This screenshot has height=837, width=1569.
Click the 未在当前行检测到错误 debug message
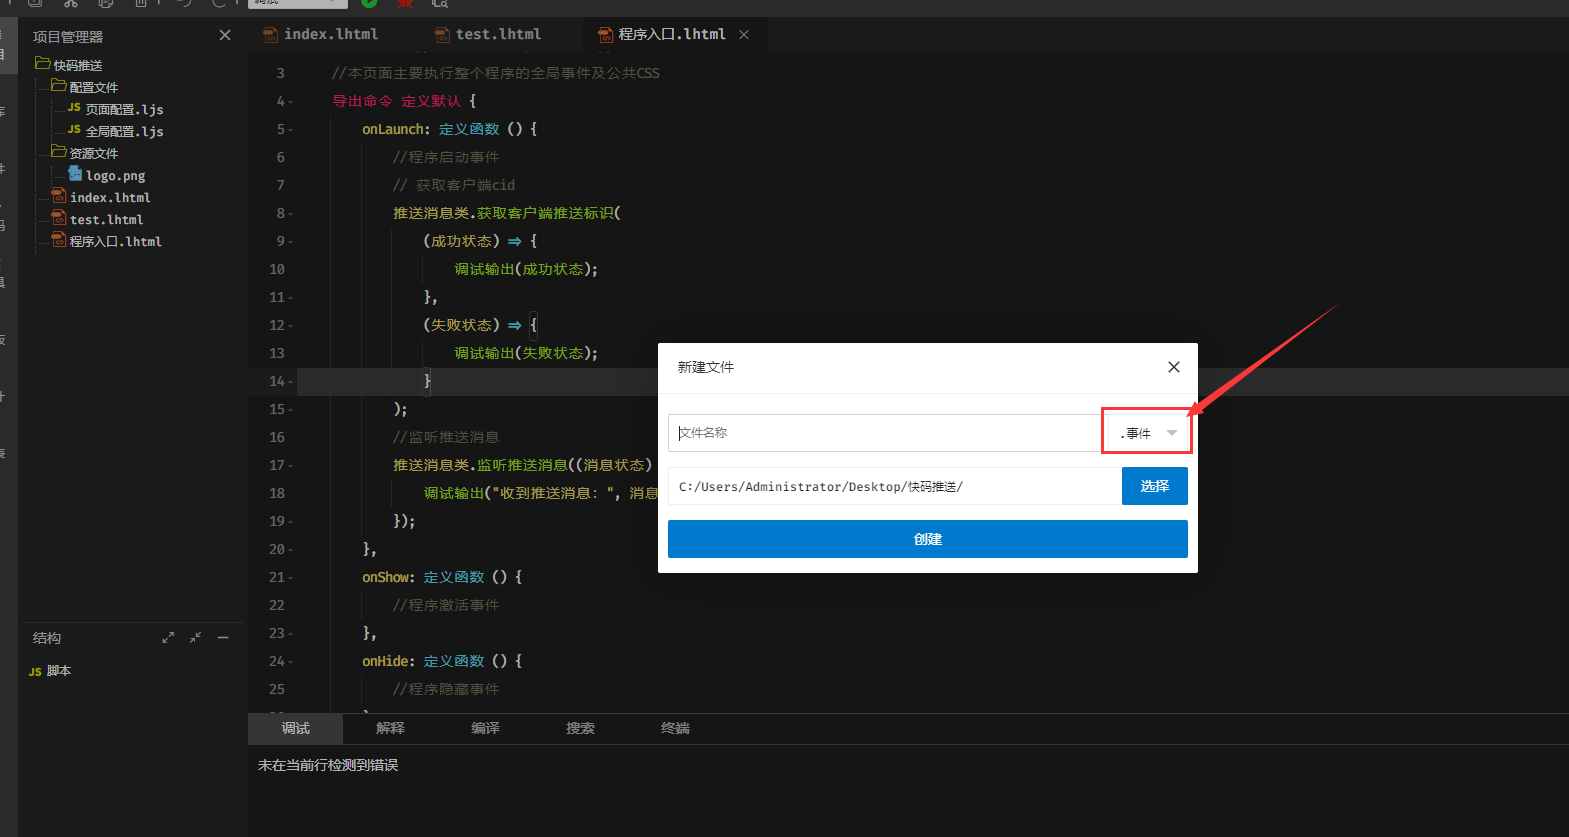pos(328,765)
